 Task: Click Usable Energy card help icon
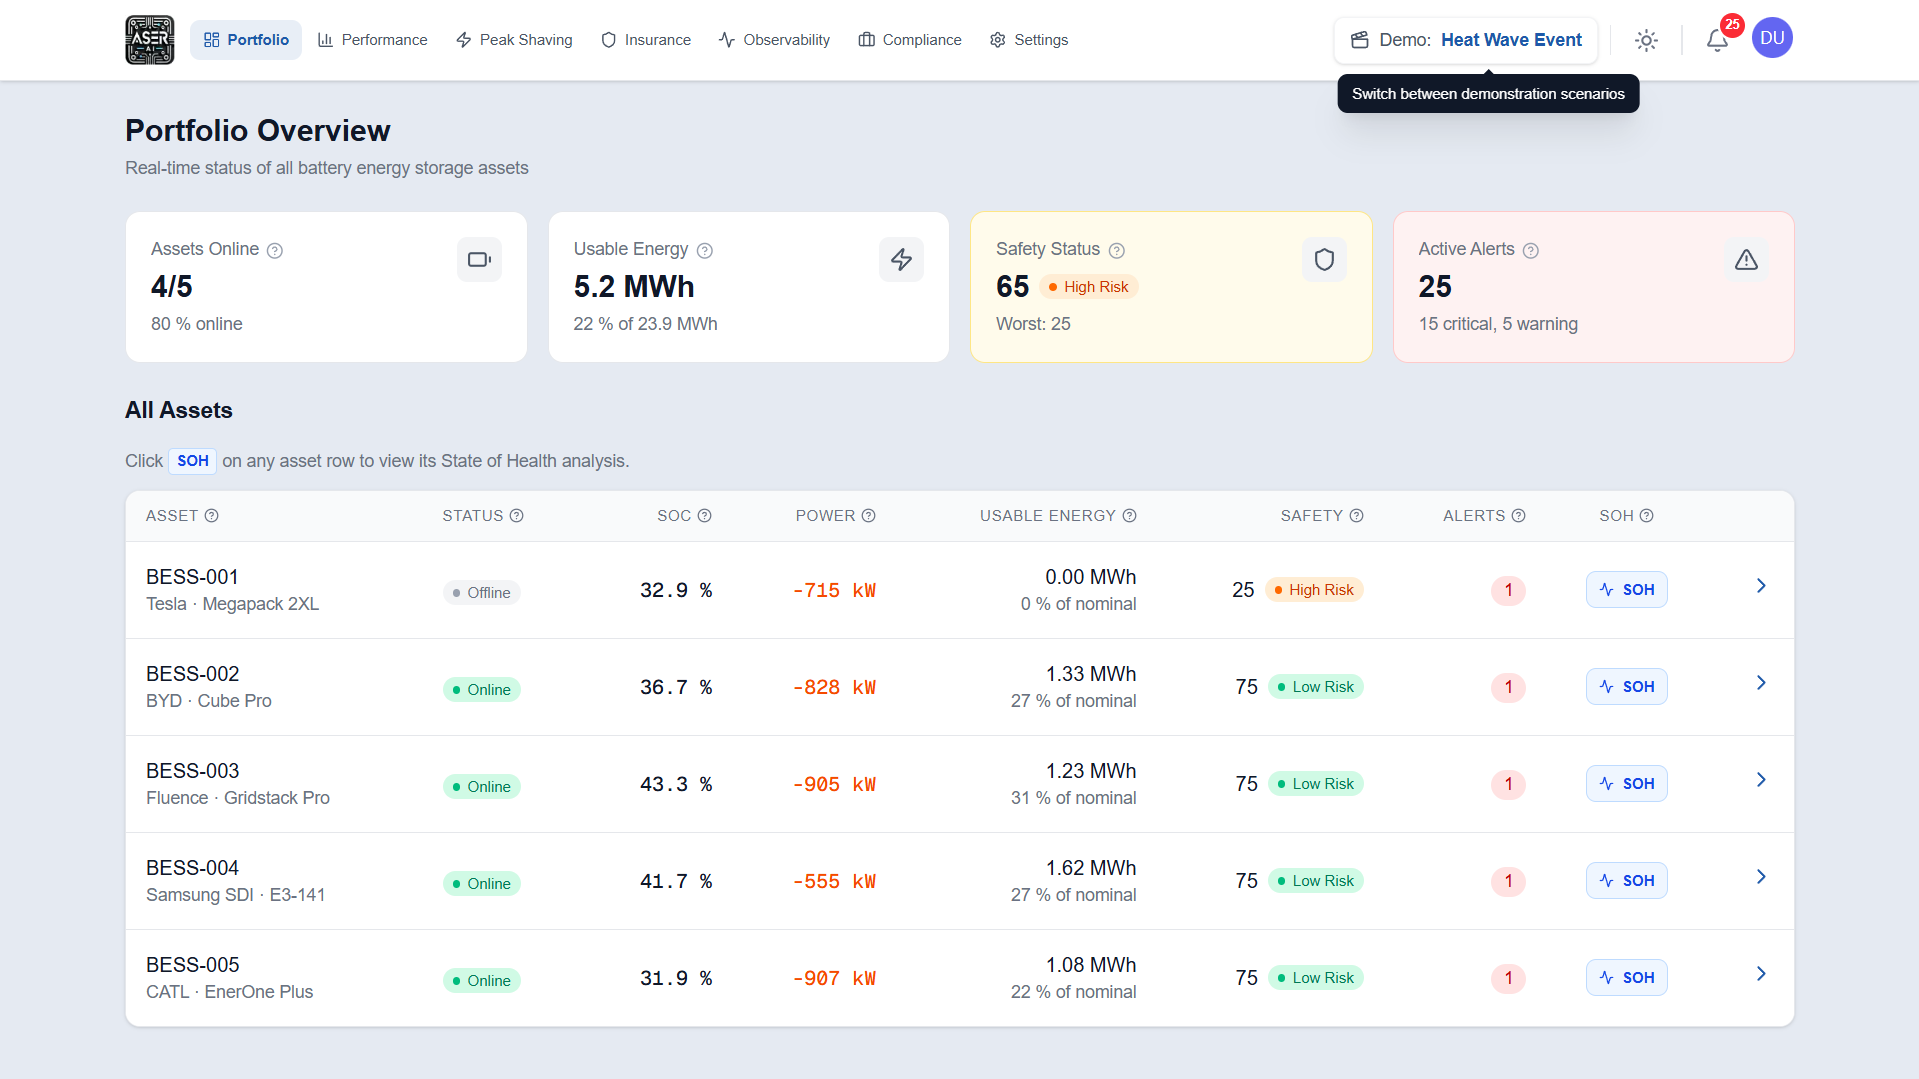[705, 250]
